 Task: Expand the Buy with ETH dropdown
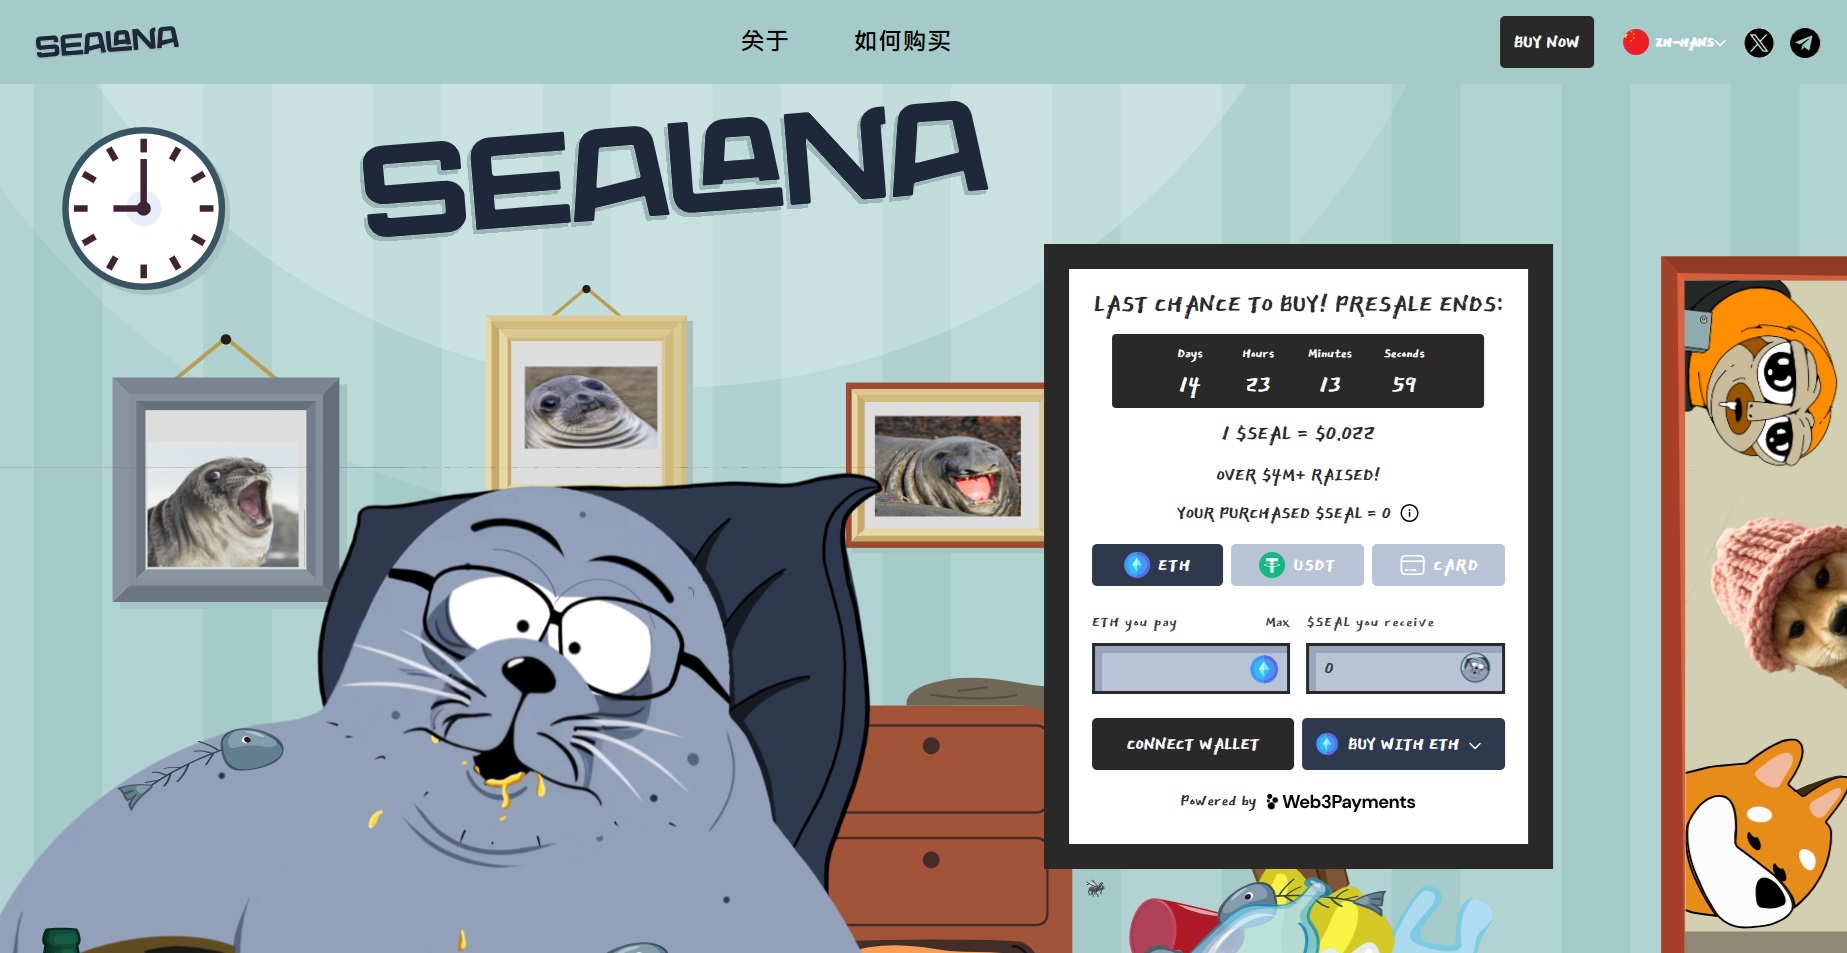[x=1403, y=744]
